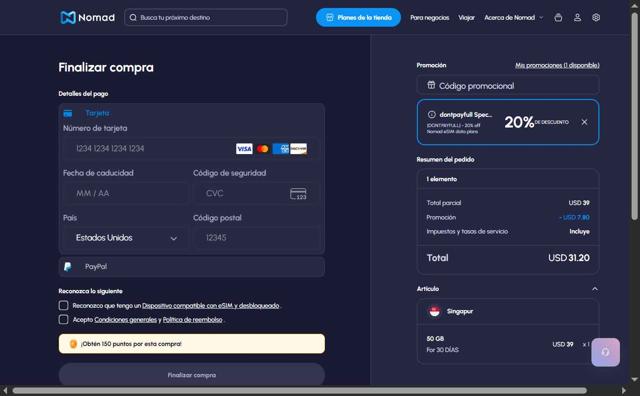Collapse the Artículo section chevron
Image resolution: width=640 pixels, height=396 pixels.
coord(595,289)
